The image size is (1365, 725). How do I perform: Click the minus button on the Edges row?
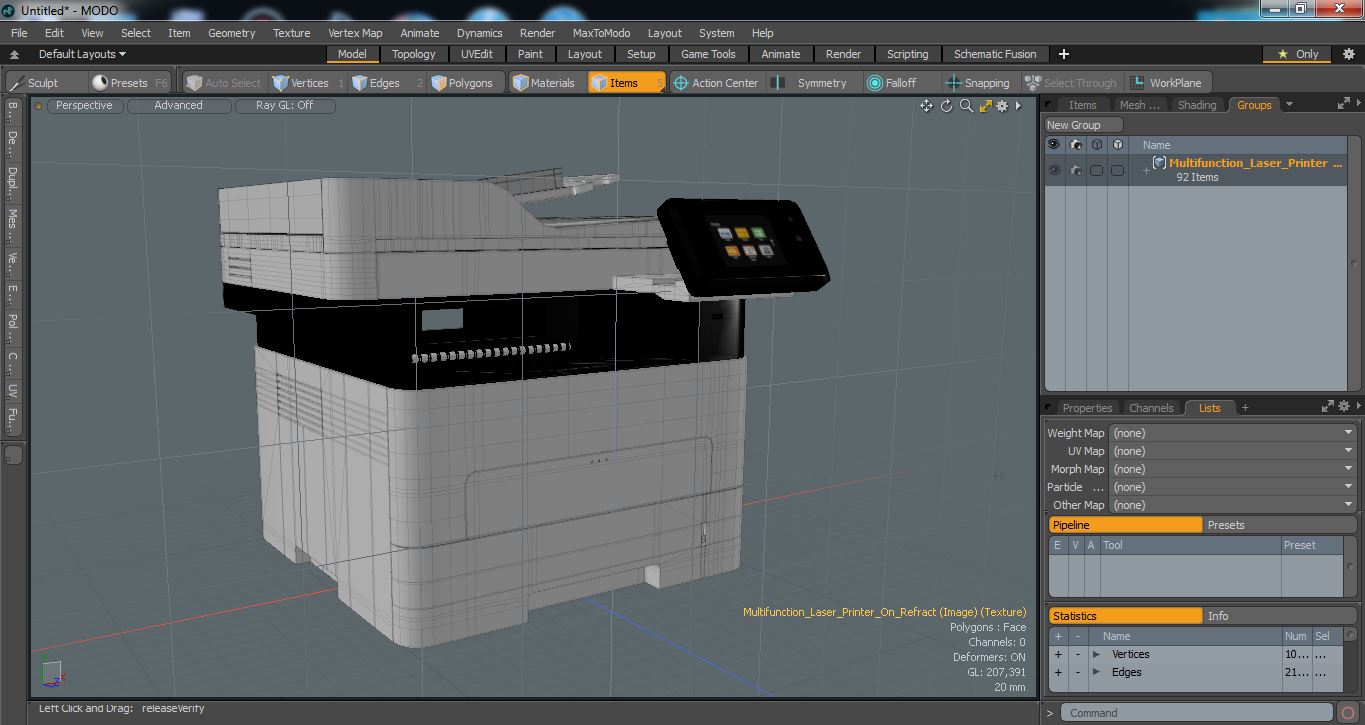tap(1078, 673)
